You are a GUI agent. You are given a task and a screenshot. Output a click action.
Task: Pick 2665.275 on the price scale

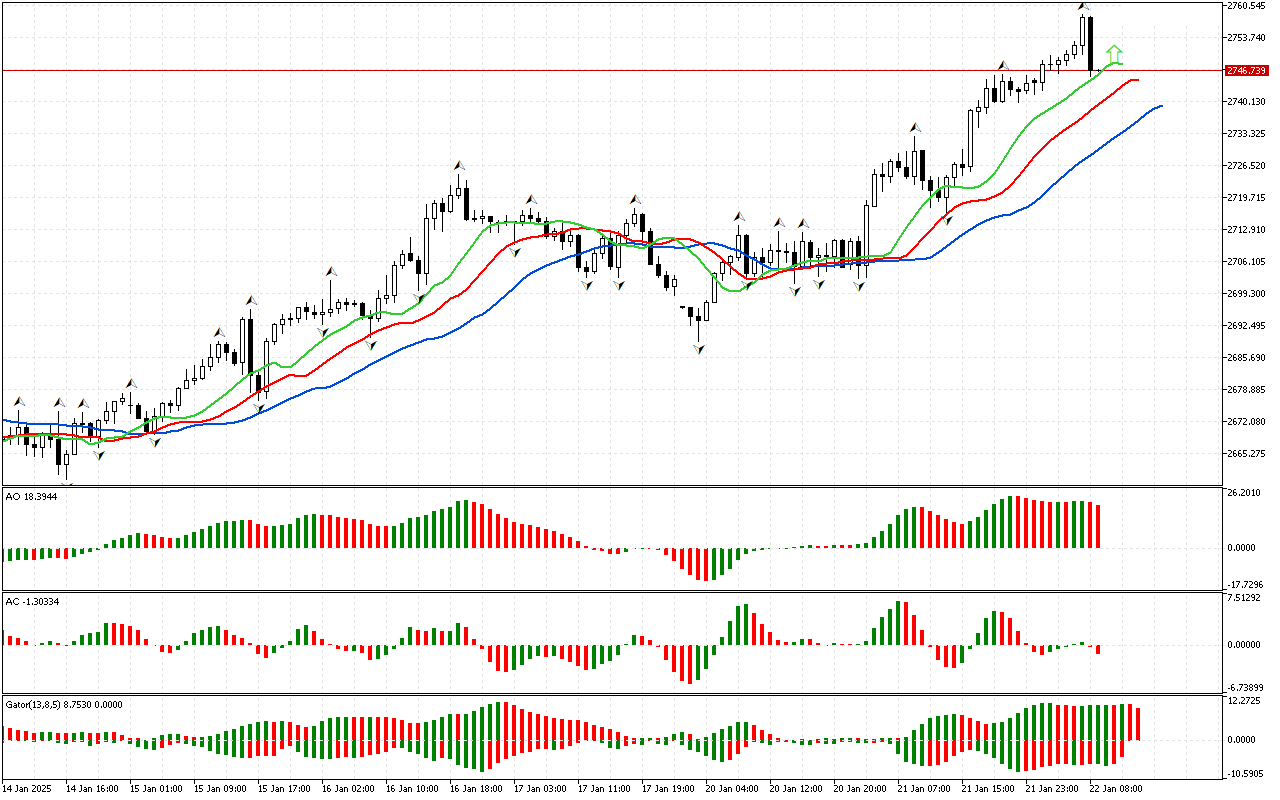click(x=1245, y=454)
